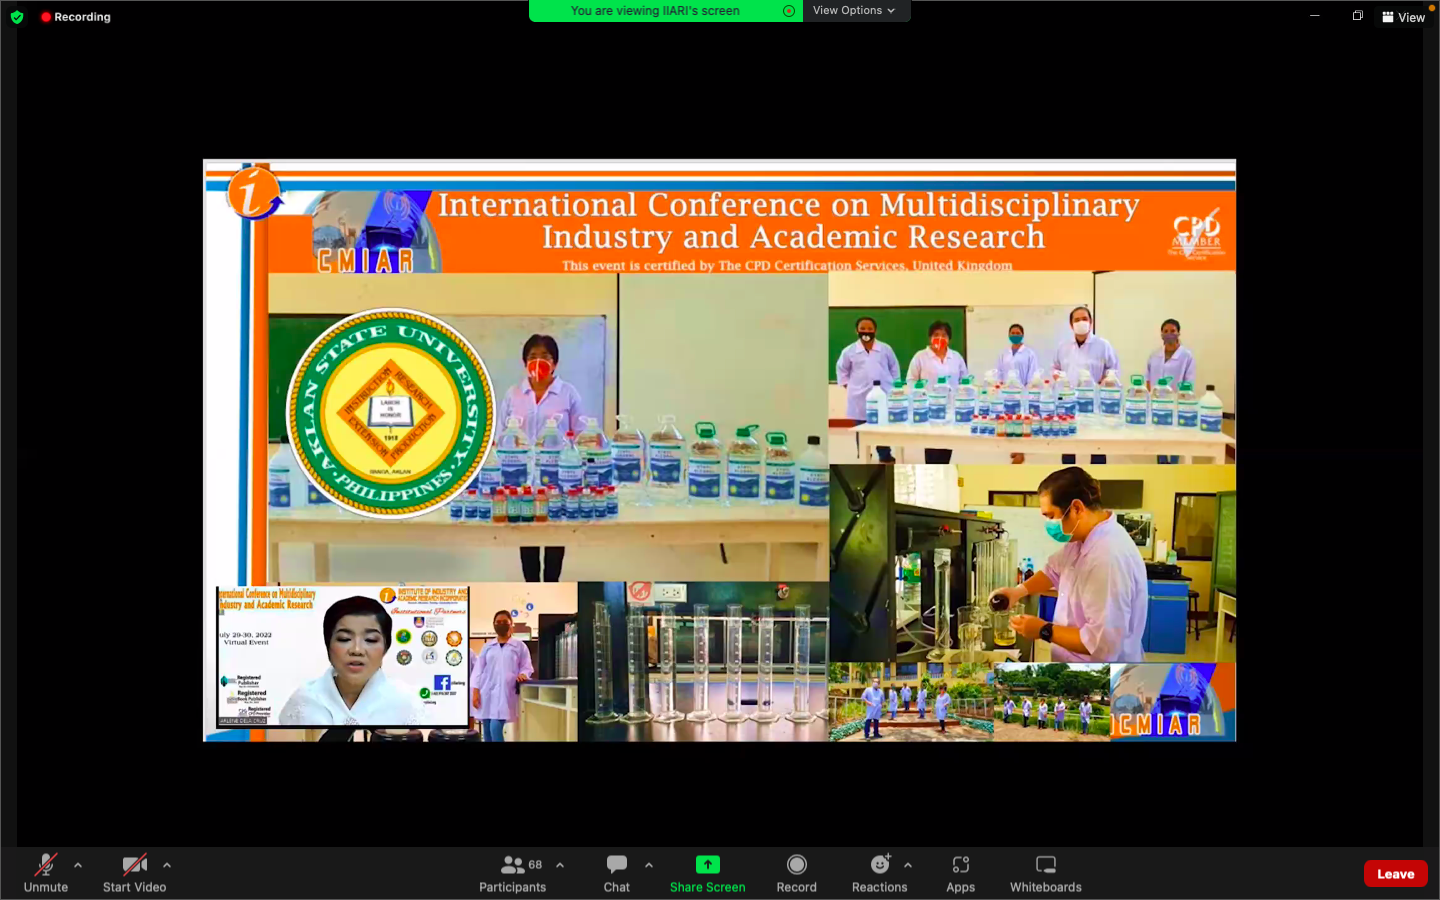
Task: Open the View layout menu
Action: 1402,17
